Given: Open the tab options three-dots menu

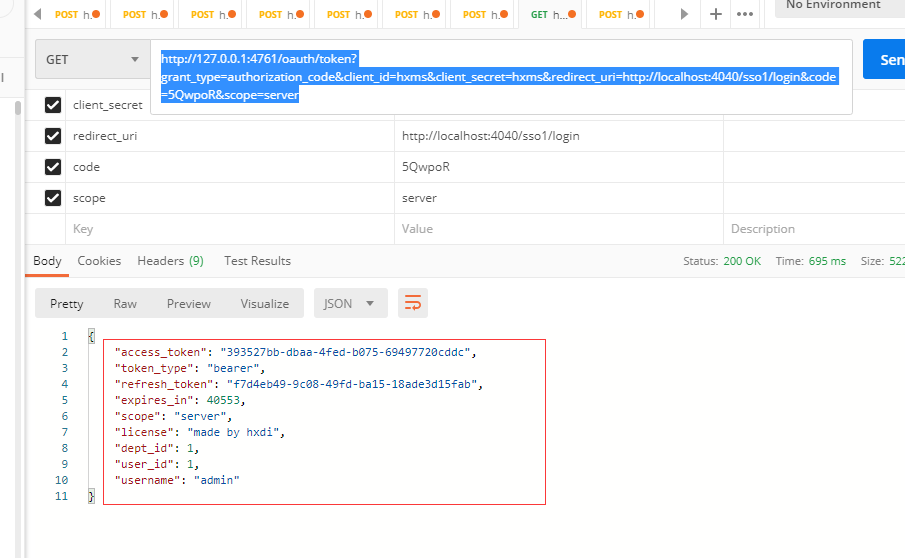Looking at the screenshot, I should coord(745,14).
